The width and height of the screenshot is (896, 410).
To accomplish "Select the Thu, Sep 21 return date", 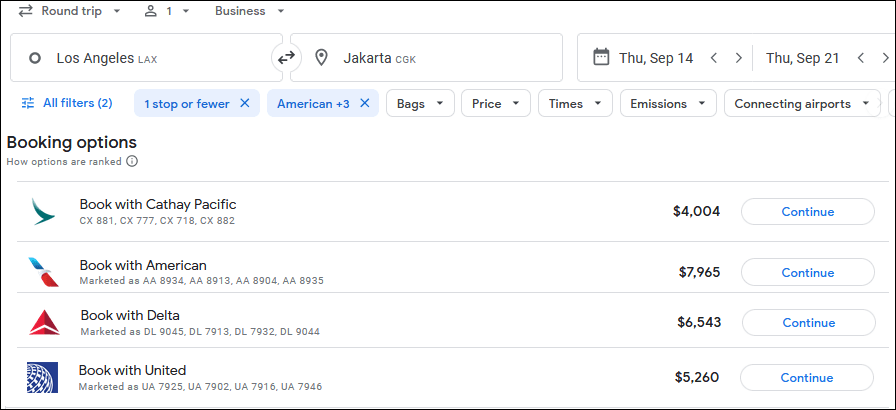I will pyautogui.click(x=802, y=58).
